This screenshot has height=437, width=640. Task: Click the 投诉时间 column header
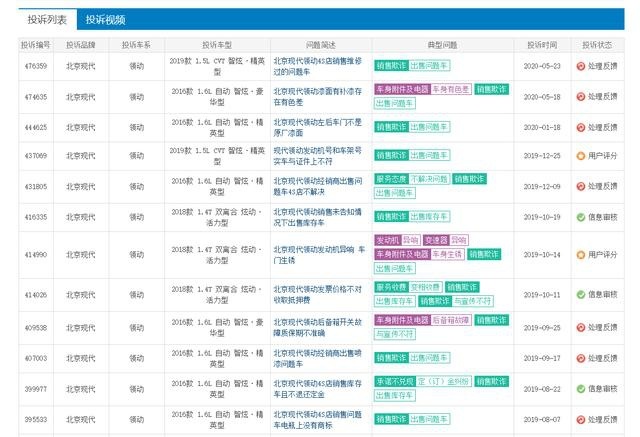pyautogui.click(x=542, y=45)
